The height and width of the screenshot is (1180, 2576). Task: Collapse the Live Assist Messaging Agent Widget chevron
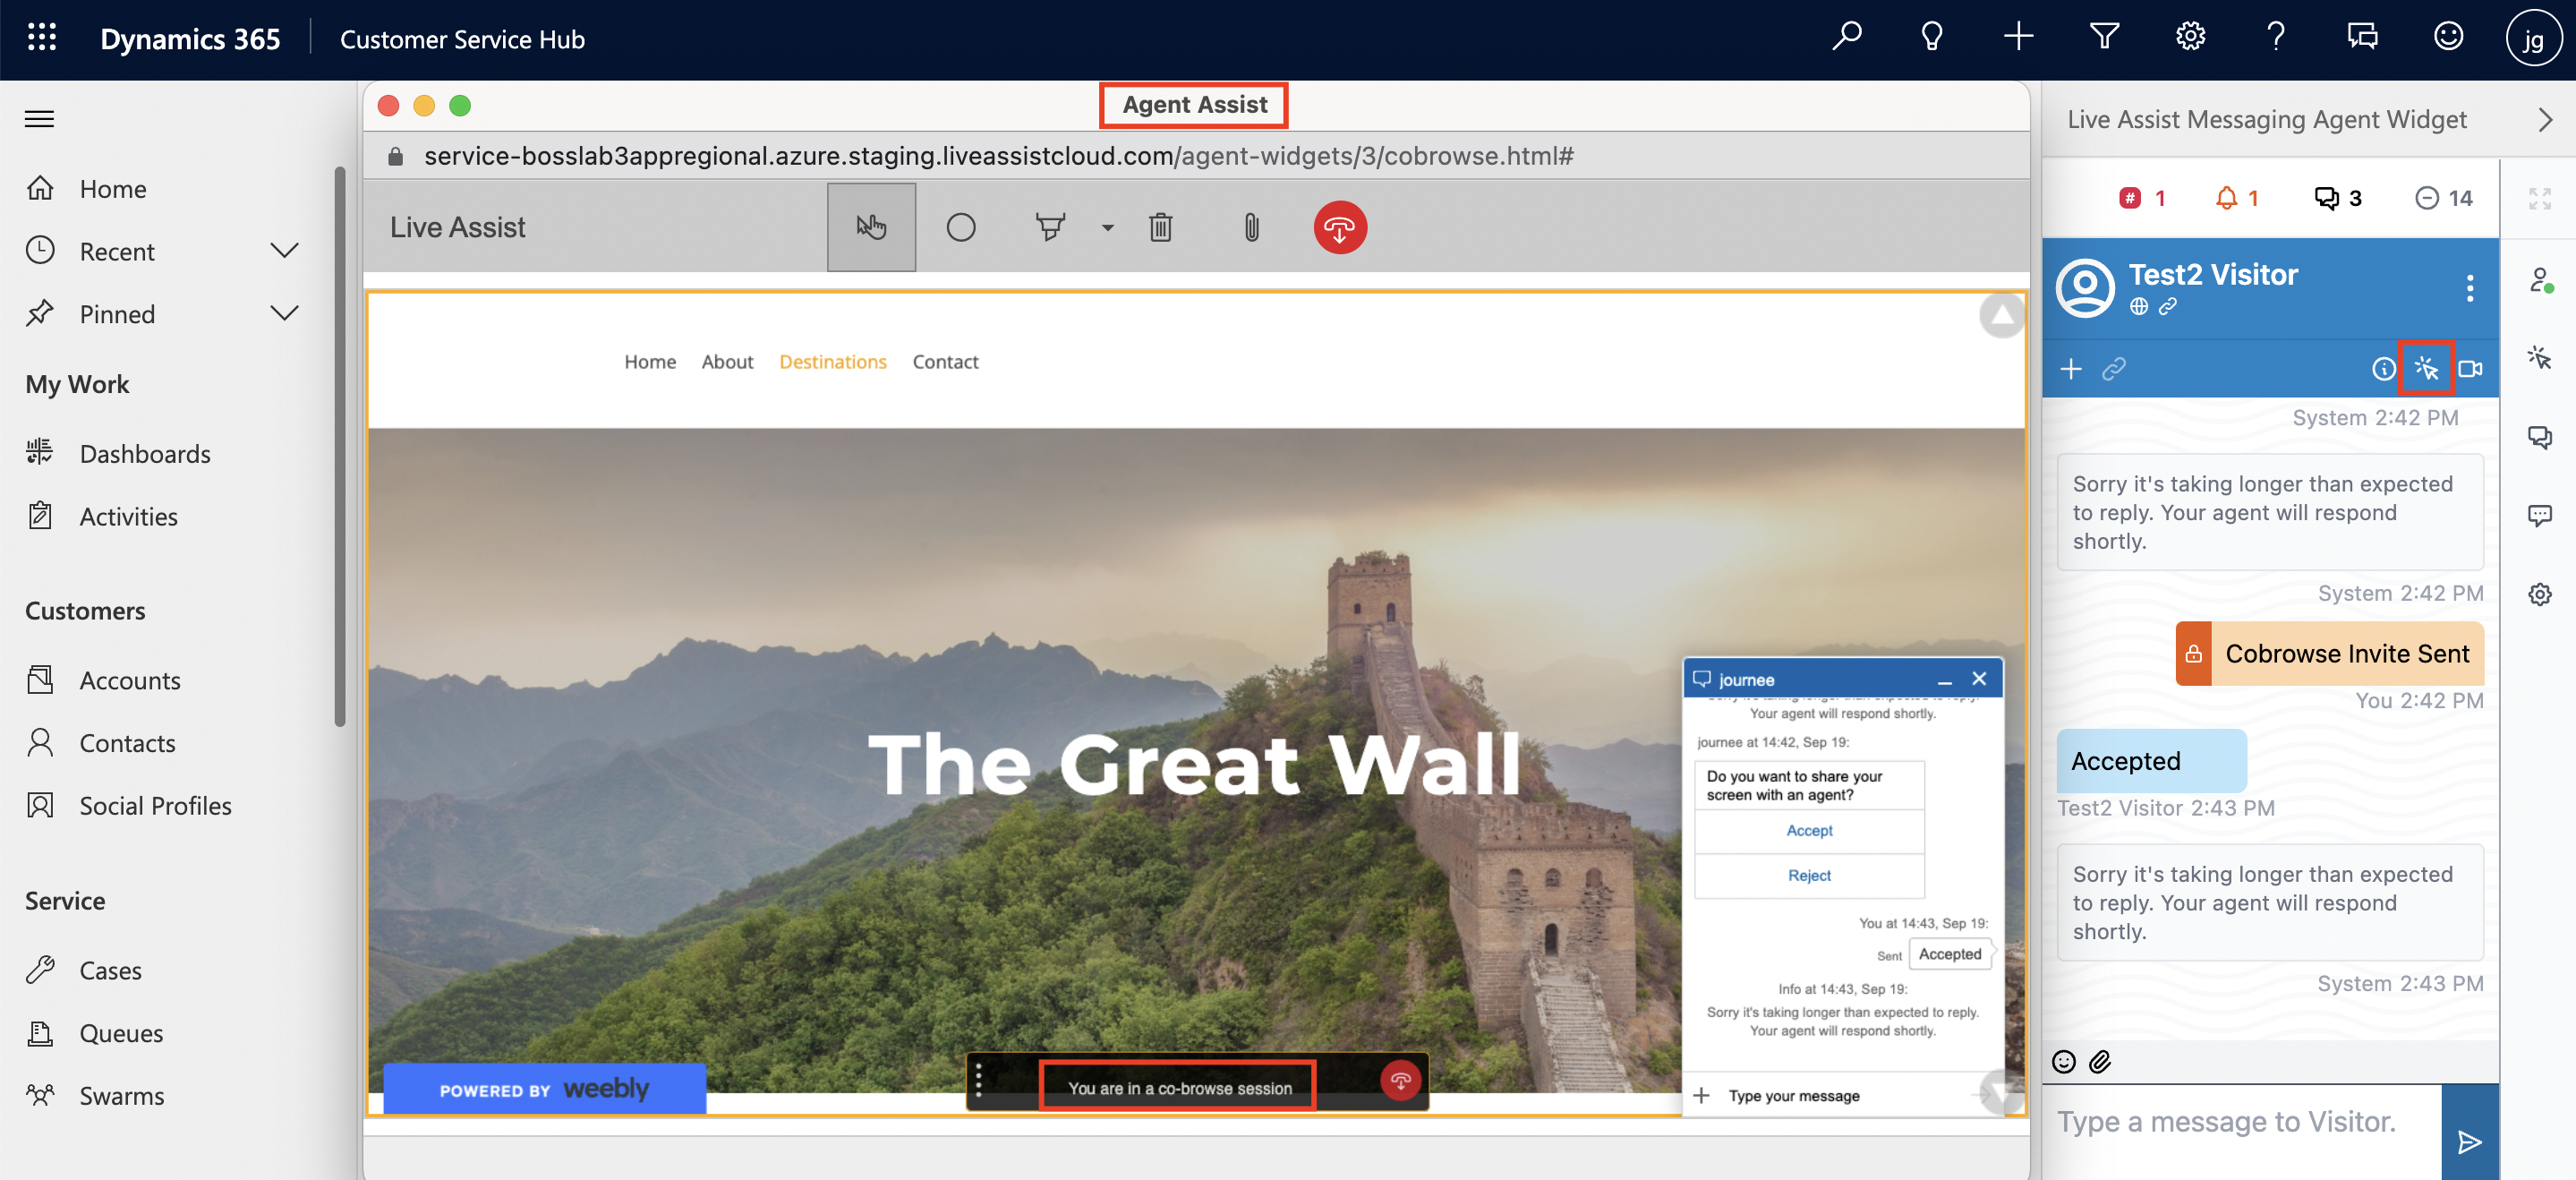pyautogui.click(x=2545, y=120)
